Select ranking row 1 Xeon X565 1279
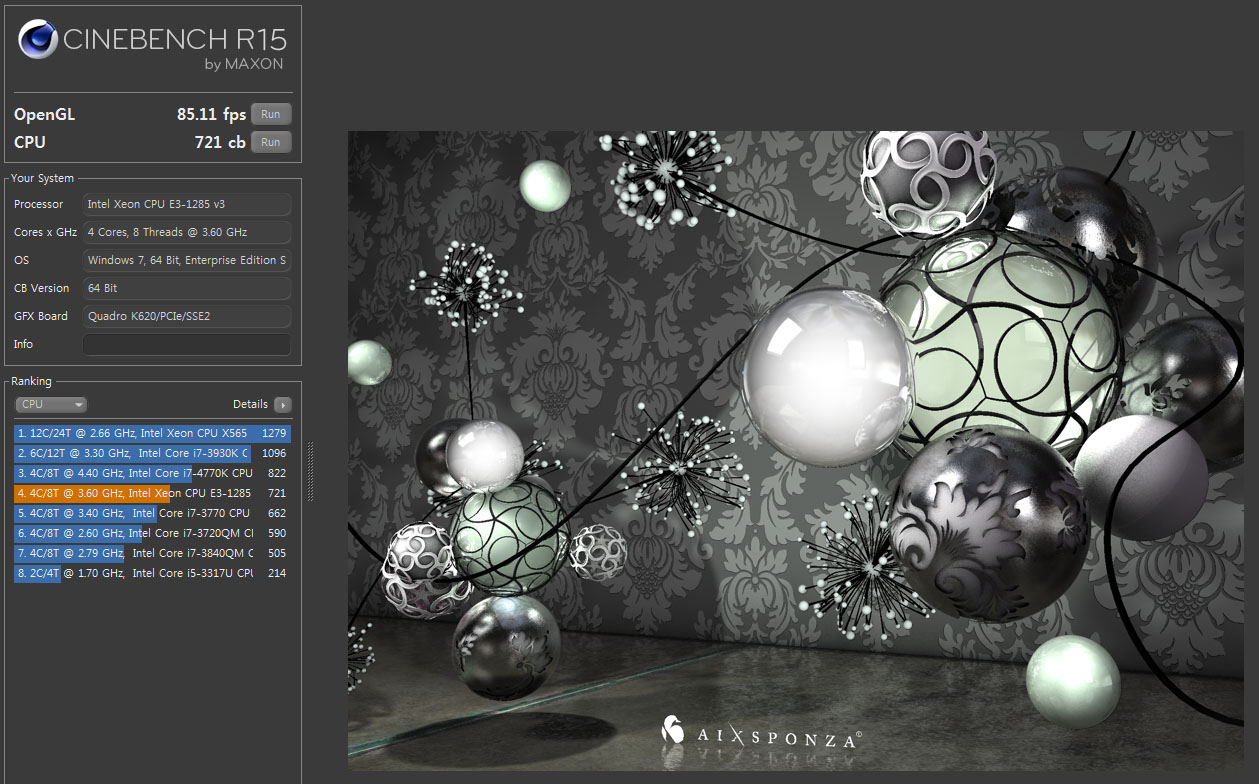 click(x=153, y=433)
